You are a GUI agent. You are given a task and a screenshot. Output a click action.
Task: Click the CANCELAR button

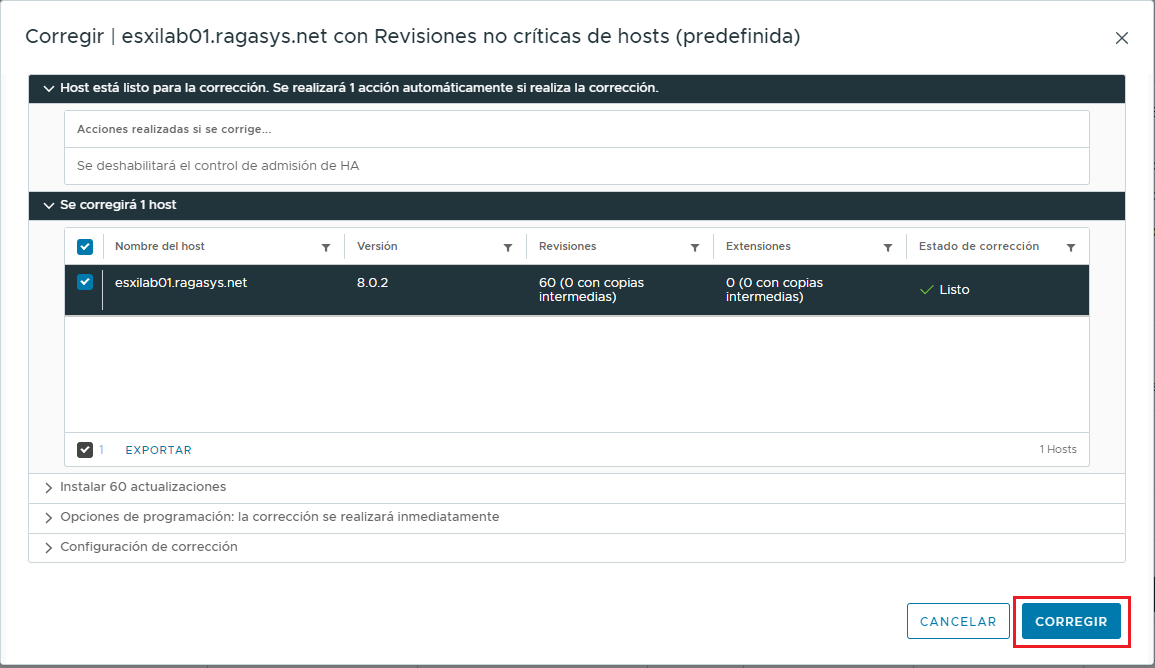click(957, 621)
